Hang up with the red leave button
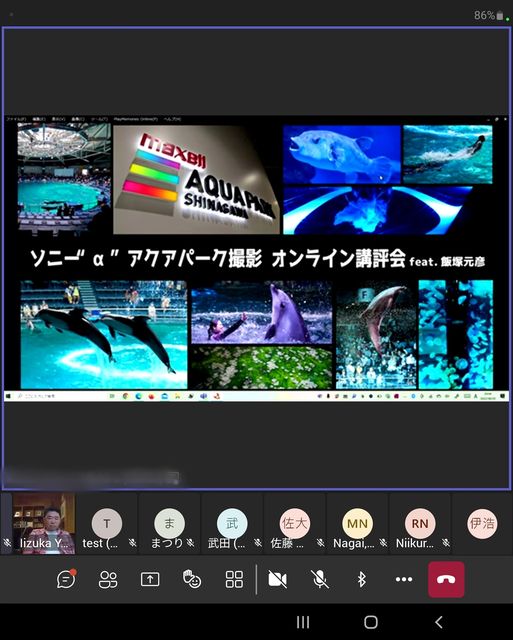 click(446, 579)
